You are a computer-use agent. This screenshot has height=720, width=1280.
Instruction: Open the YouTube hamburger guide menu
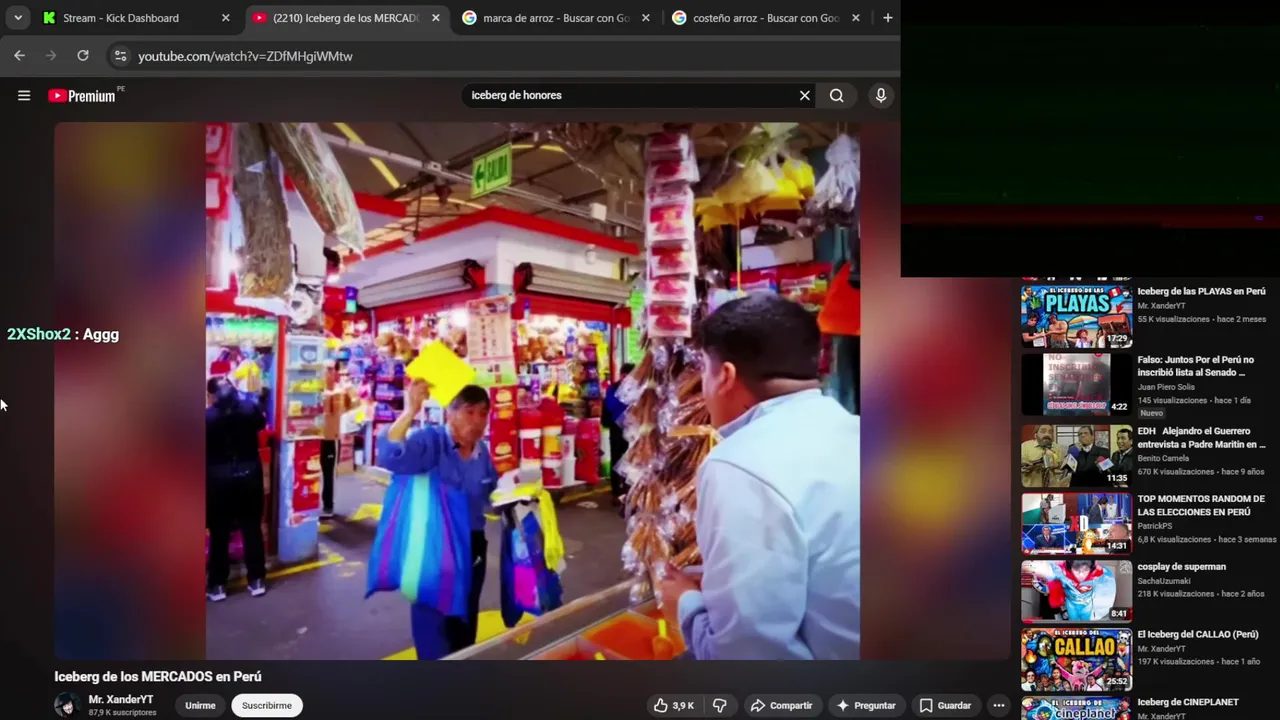point(24,96)
